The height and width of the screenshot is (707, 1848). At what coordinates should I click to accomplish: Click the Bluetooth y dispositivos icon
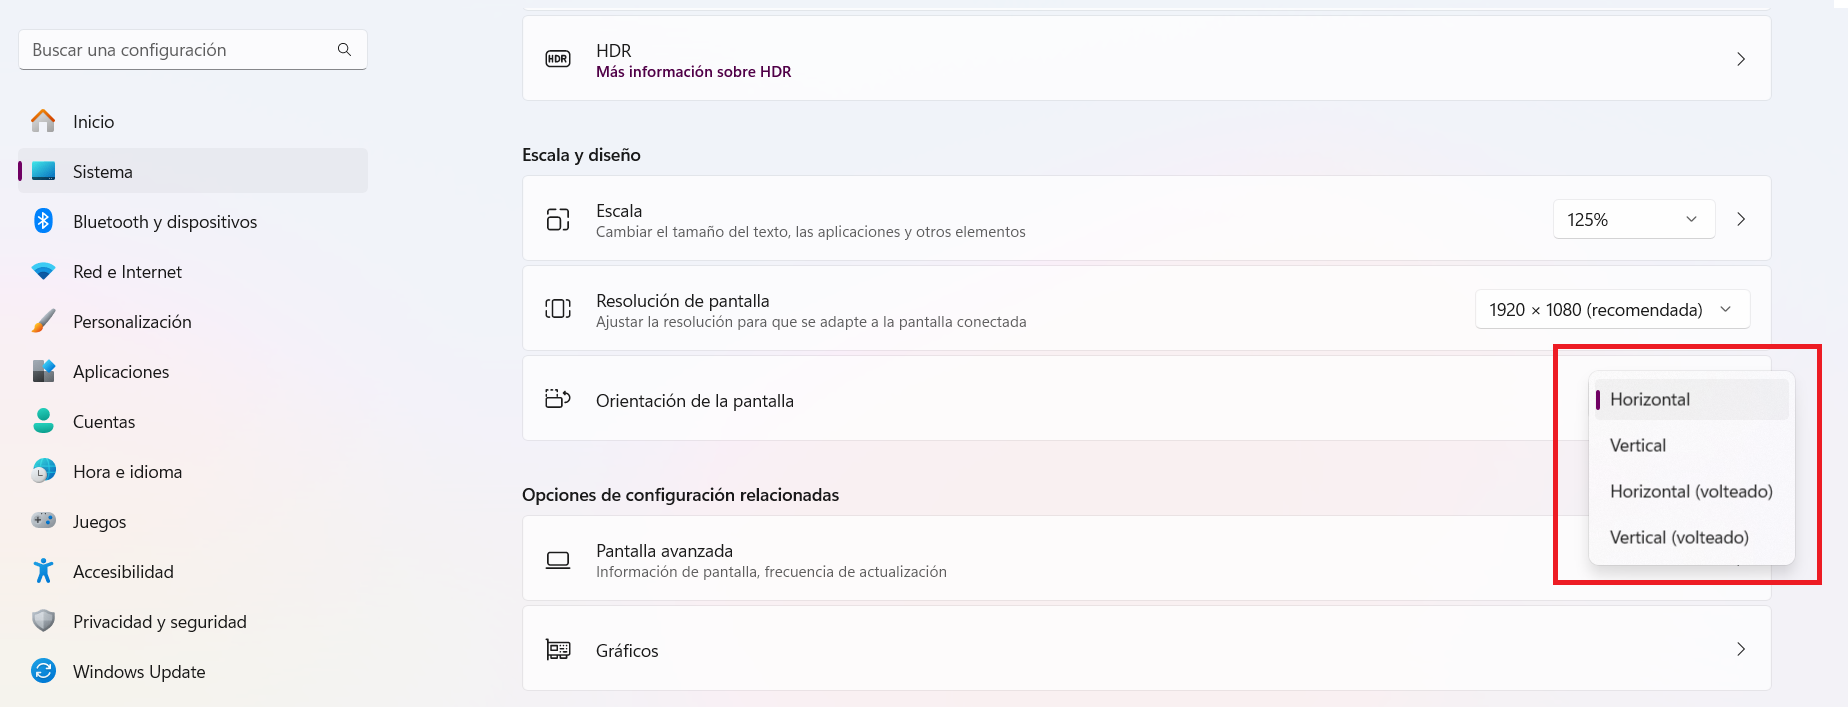pyautogui.click(x=43, y=221)
